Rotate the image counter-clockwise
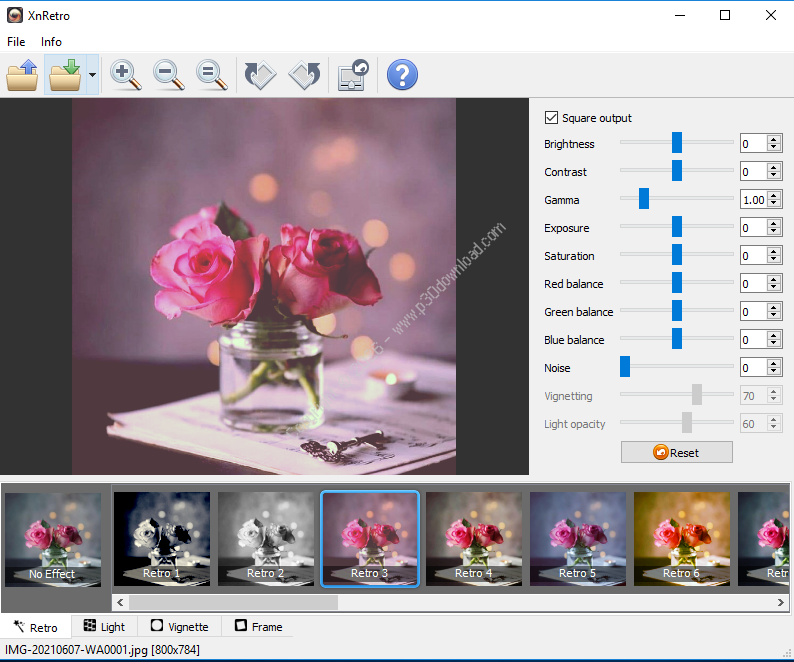Viewport: 794px width, 662px height. tap(304, 75)
